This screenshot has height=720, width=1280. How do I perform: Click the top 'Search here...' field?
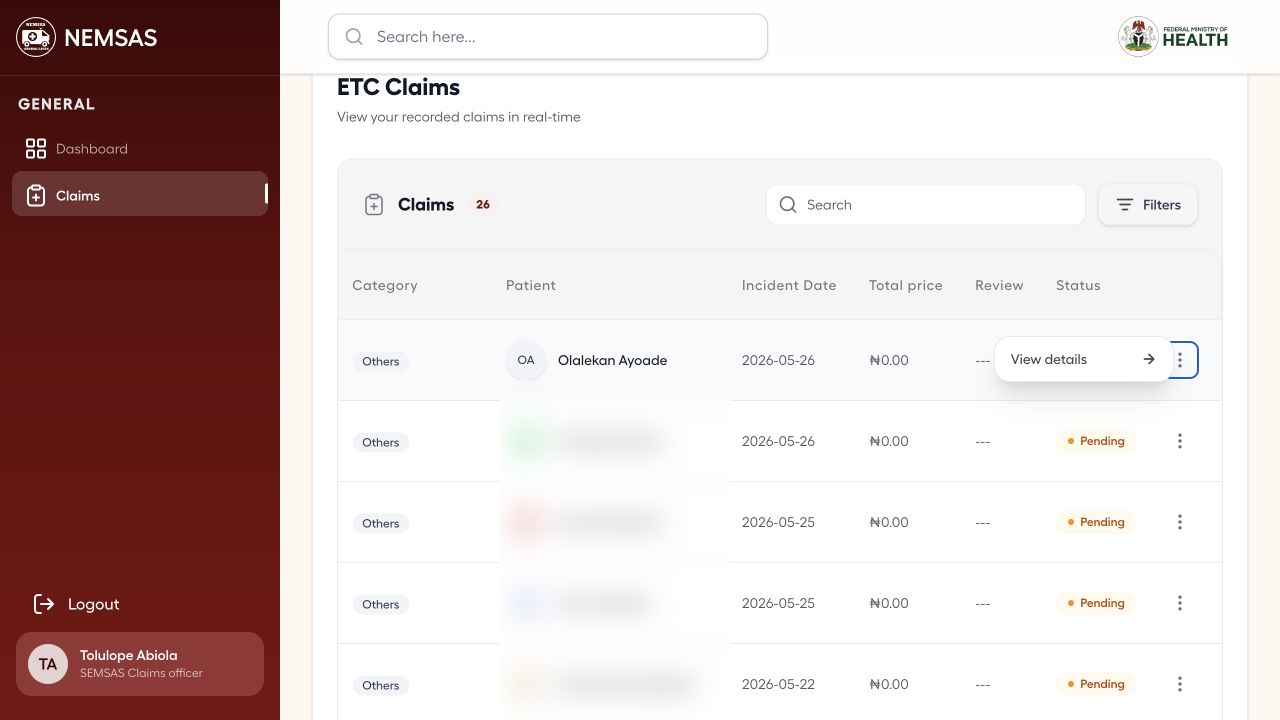coord(548,37)
